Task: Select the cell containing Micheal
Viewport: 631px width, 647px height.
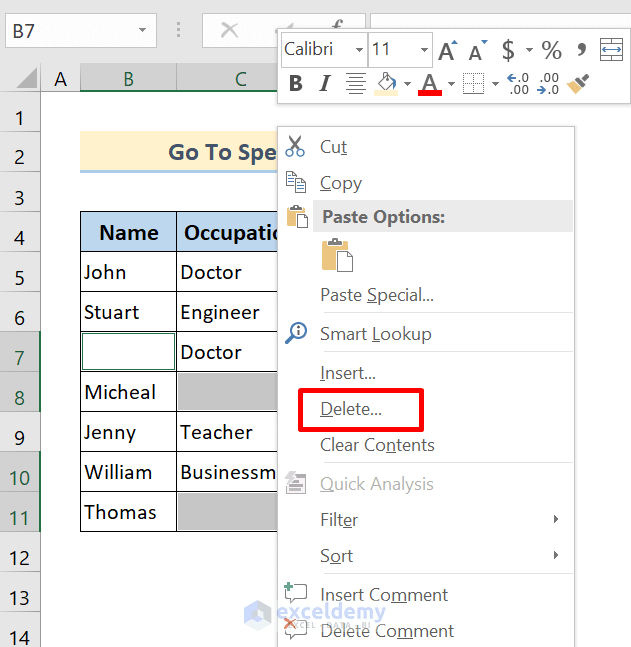Action: point(128,392)
